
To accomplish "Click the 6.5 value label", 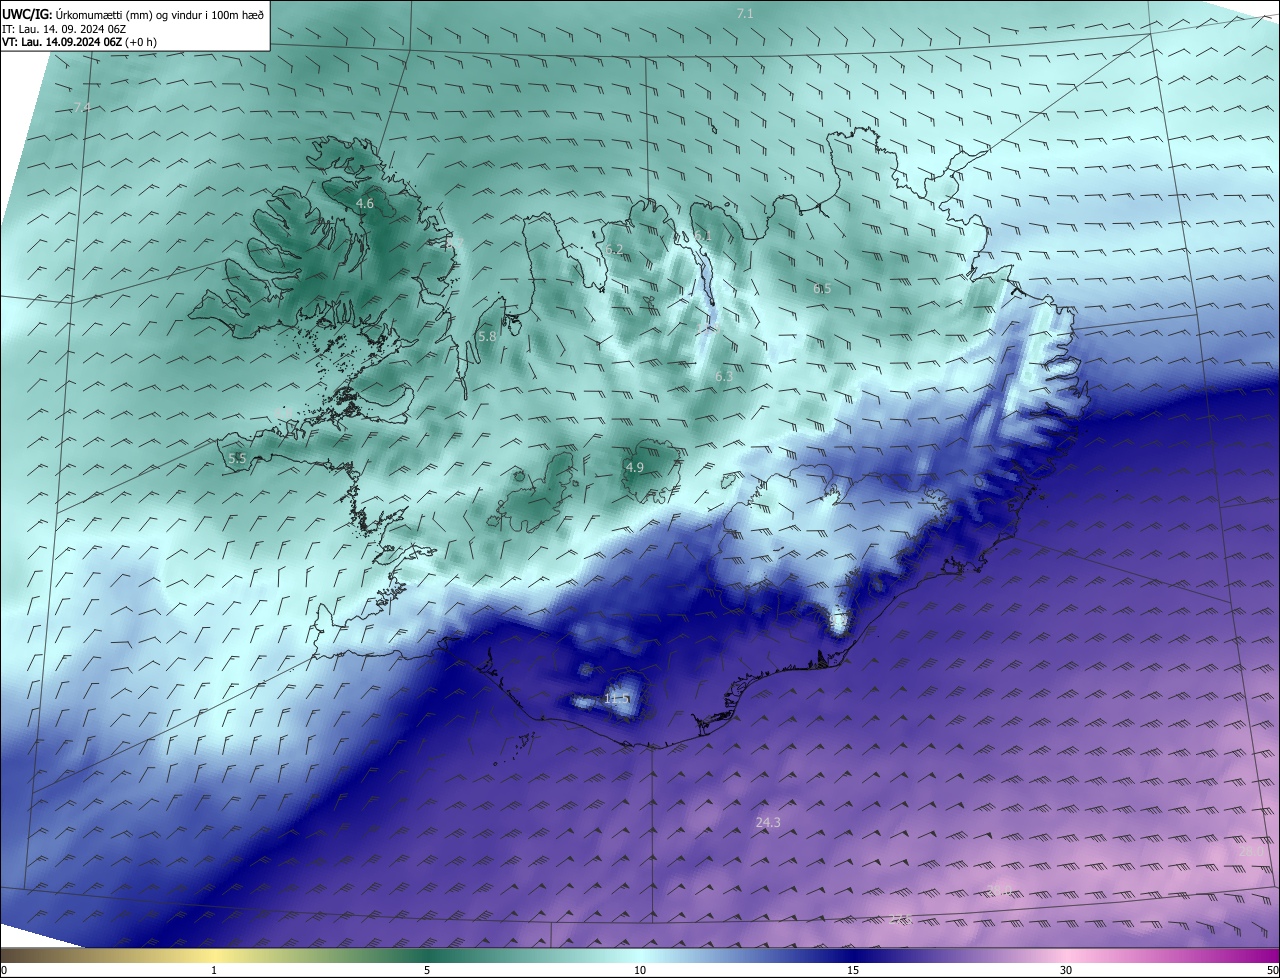I will (x=822, y=288).
